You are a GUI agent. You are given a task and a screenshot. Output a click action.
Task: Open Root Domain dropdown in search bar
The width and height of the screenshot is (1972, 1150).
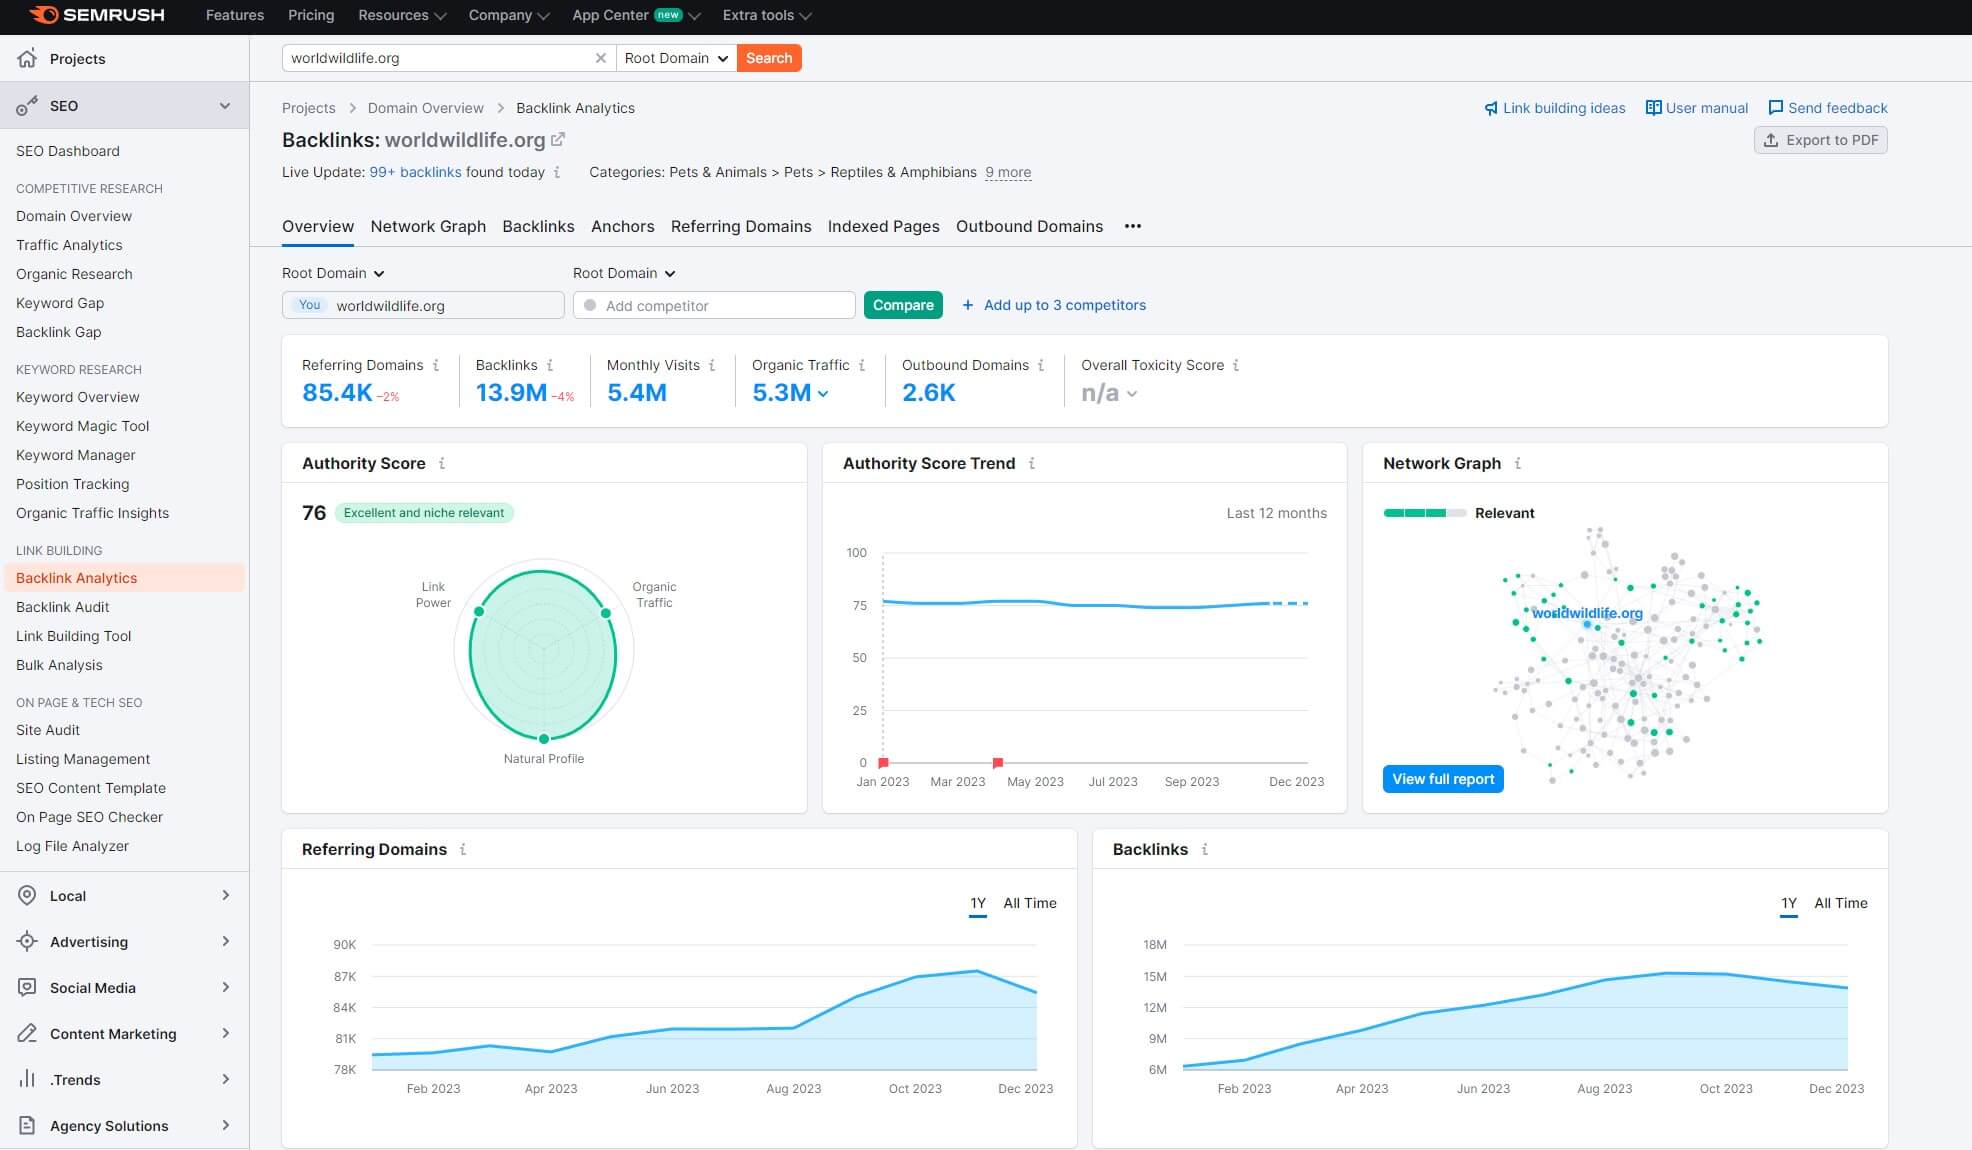(676, 58)
